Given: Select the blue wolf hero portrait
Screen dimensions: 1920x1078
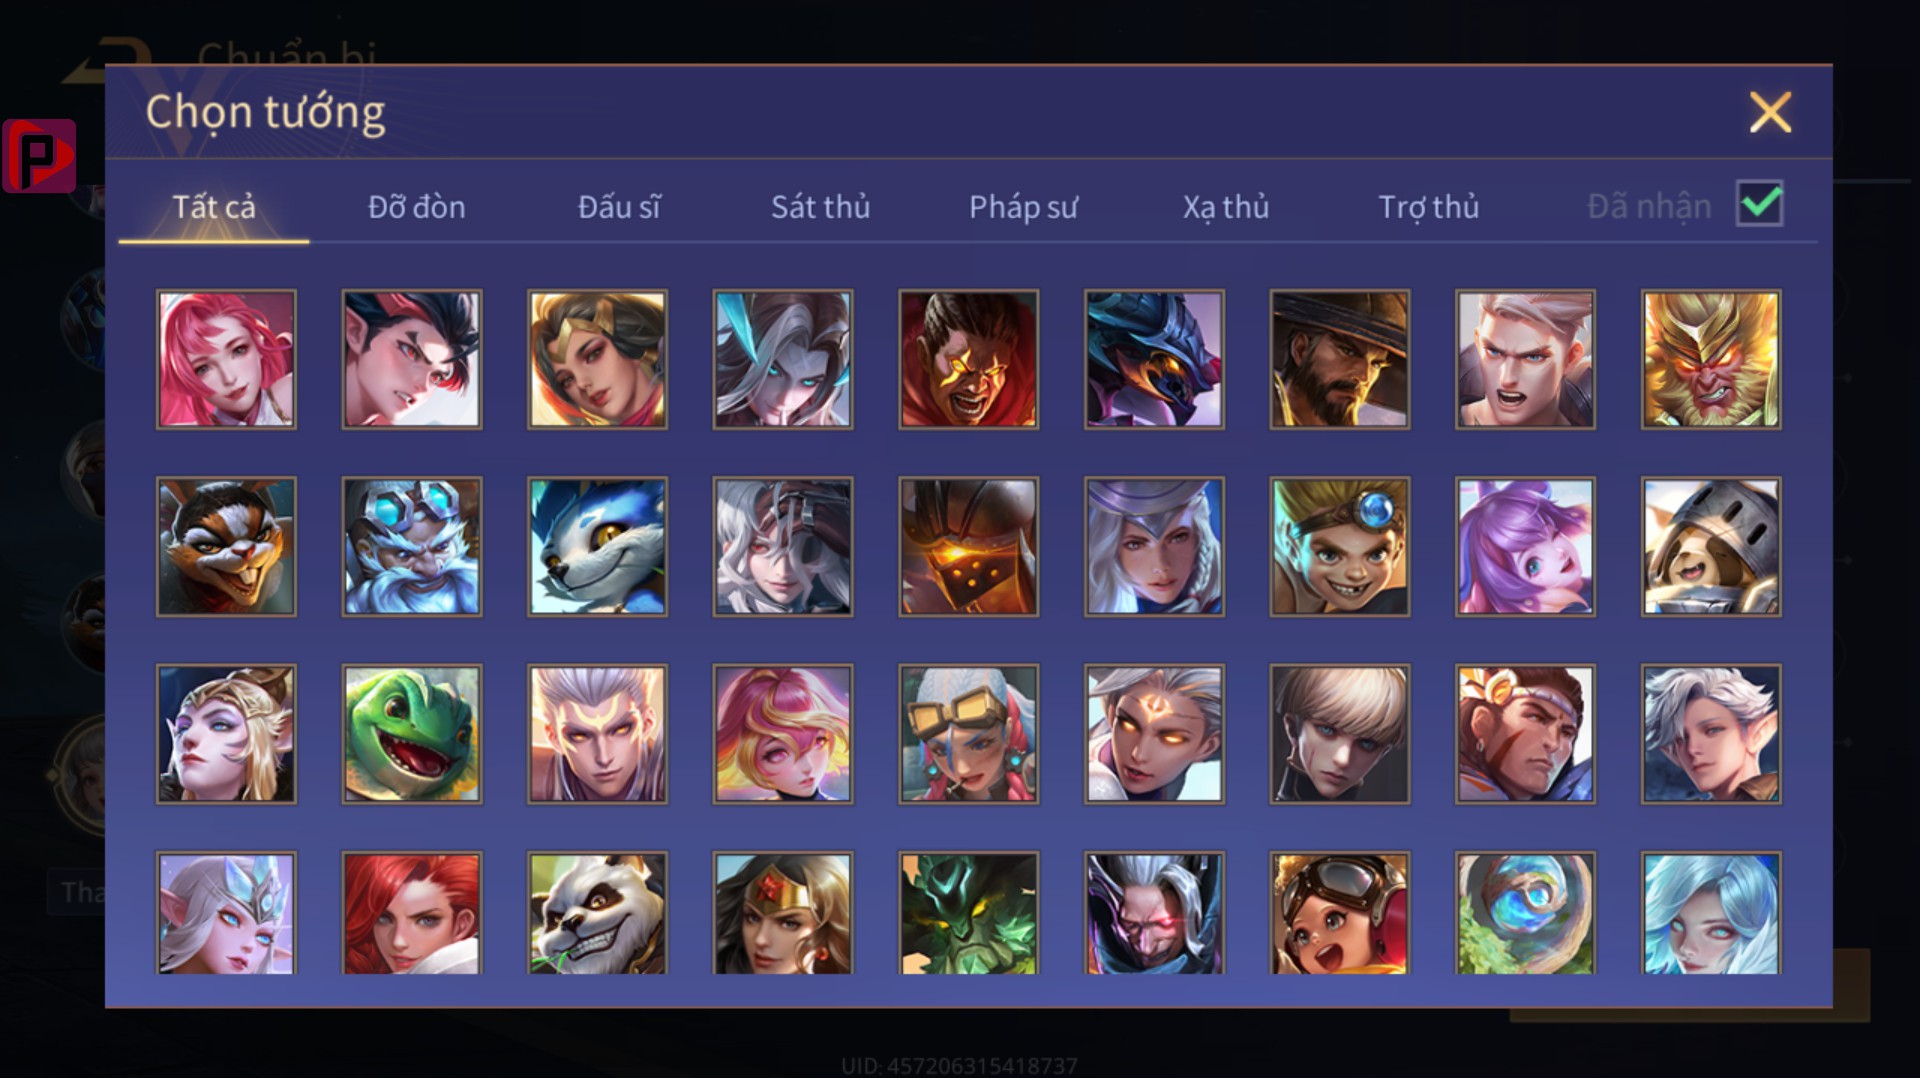Looking at the screenshot, I should point(598,546).
